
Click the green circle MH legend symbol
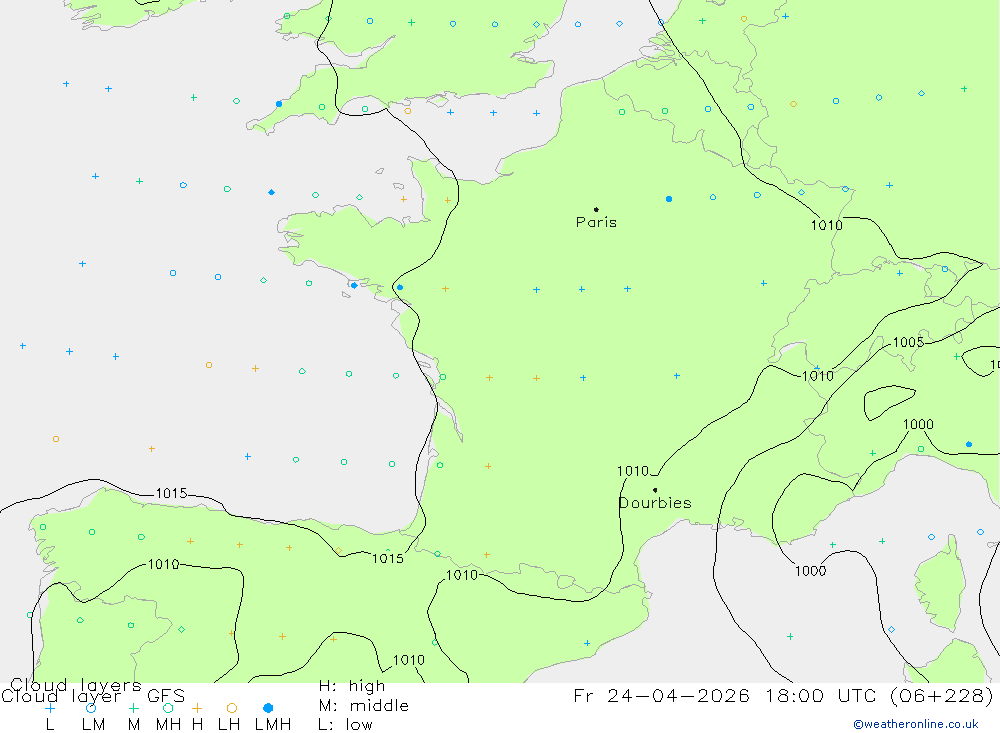point(168,708)
